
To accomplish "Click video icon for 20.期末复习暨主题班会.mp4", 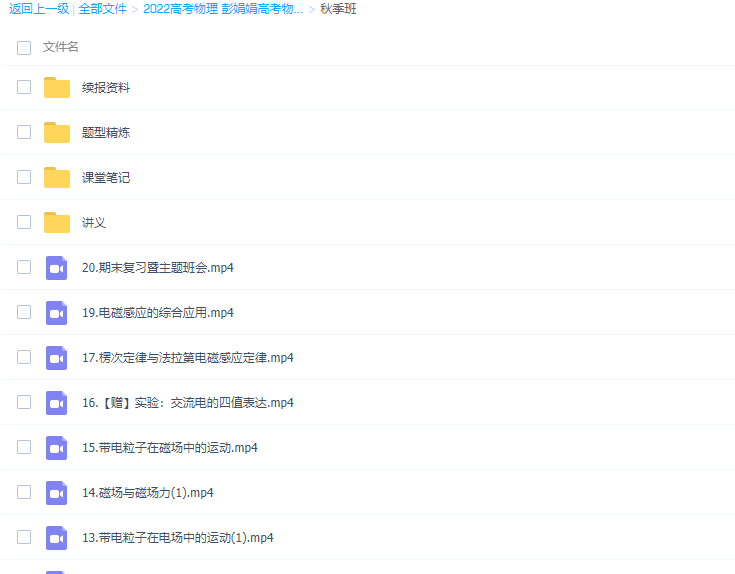I will coord(57,268).
